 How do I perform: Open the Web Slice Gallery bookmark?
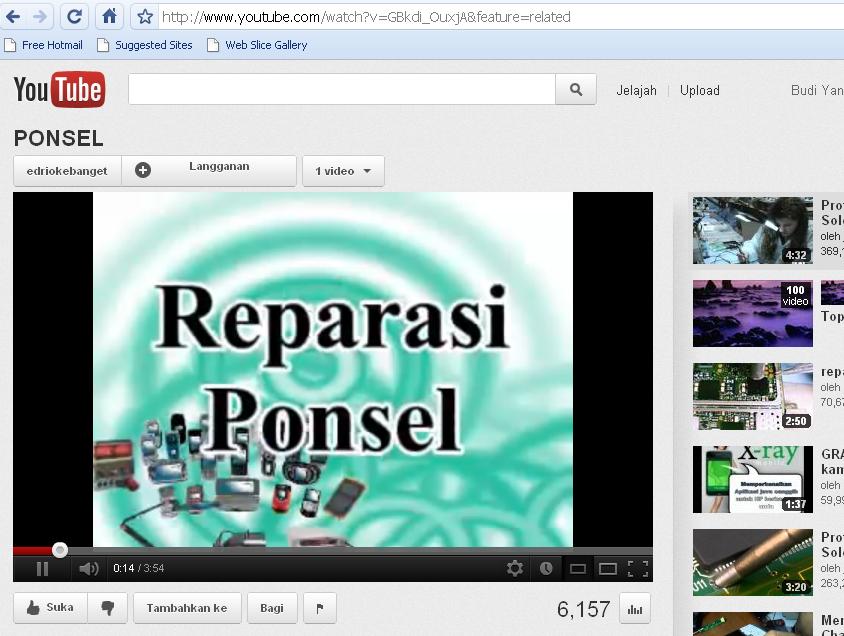[x=257, y=45]
